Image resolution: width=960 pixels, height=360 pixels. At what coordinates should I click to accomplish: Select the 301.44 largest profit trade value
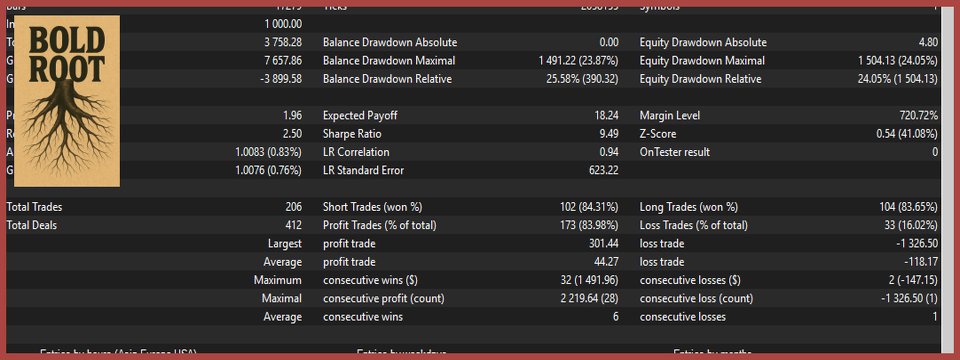(x=603, y=244)
